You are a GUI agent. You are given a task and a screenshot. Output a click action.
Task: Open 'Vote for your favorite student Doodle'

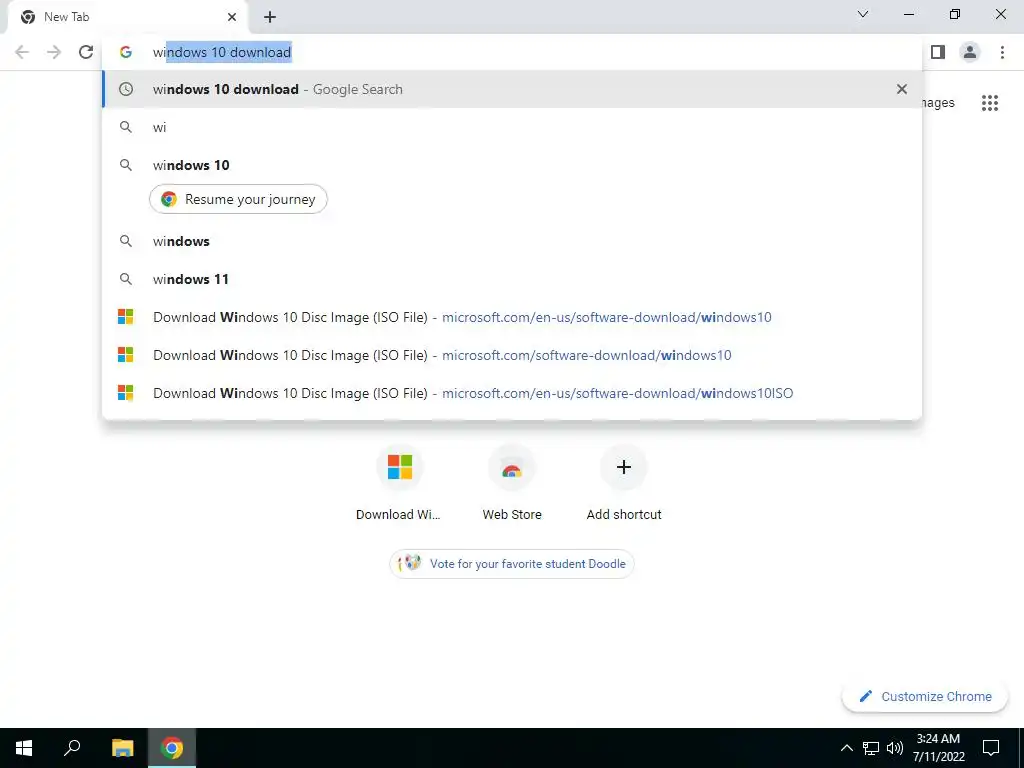512,564
